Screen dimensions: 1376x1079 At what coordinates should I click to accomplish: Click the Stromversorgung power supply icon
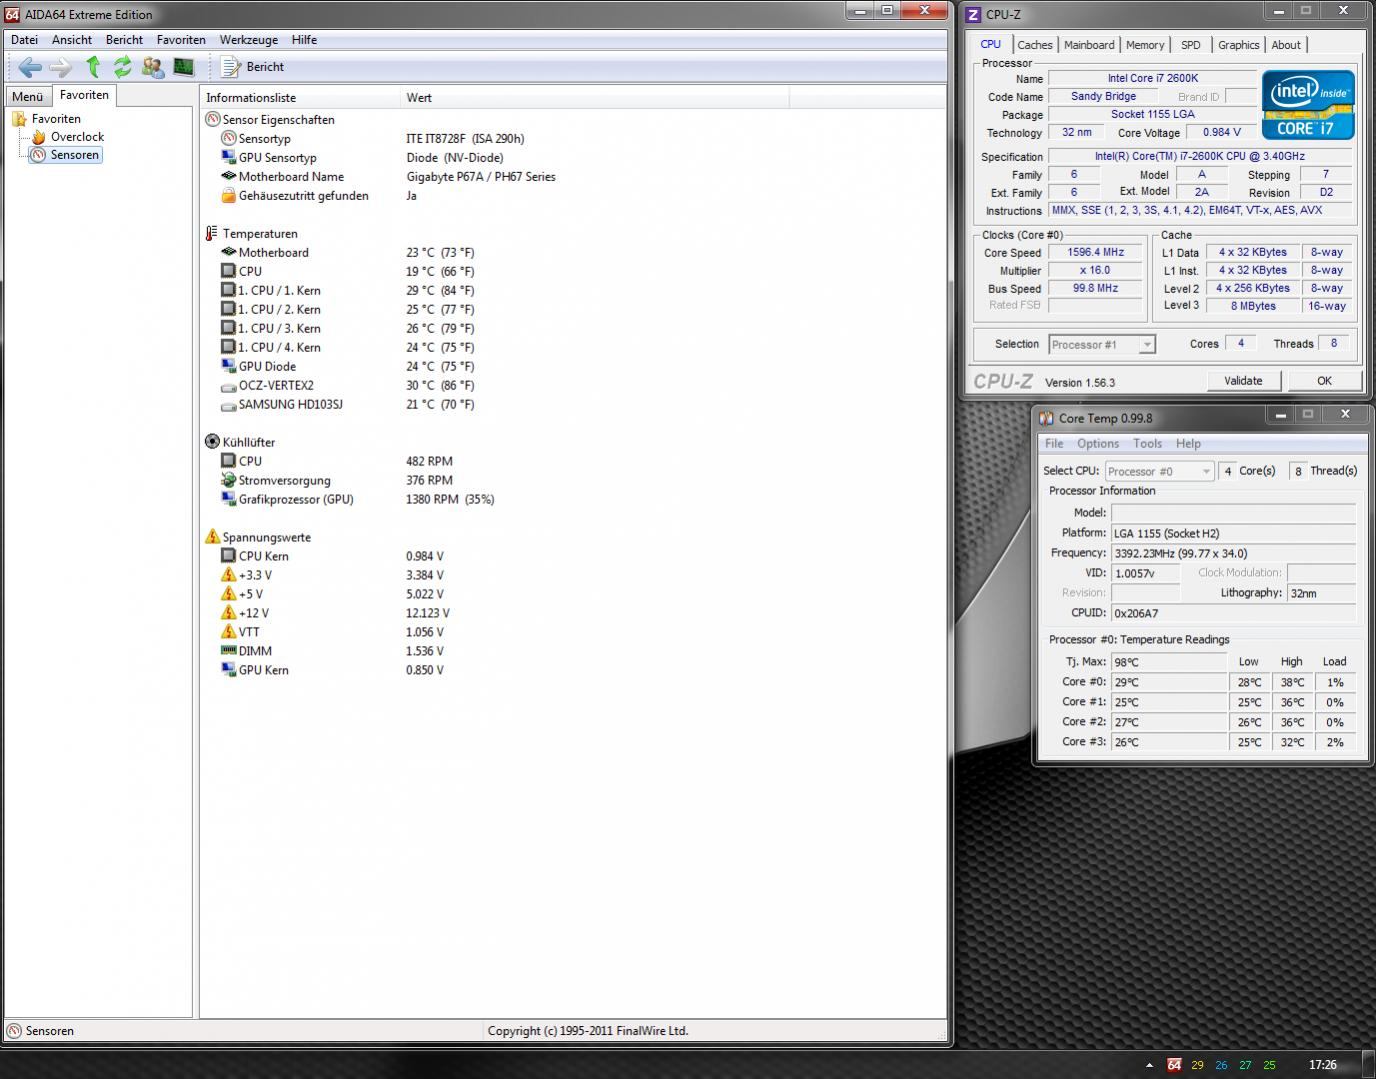point(228,480)
